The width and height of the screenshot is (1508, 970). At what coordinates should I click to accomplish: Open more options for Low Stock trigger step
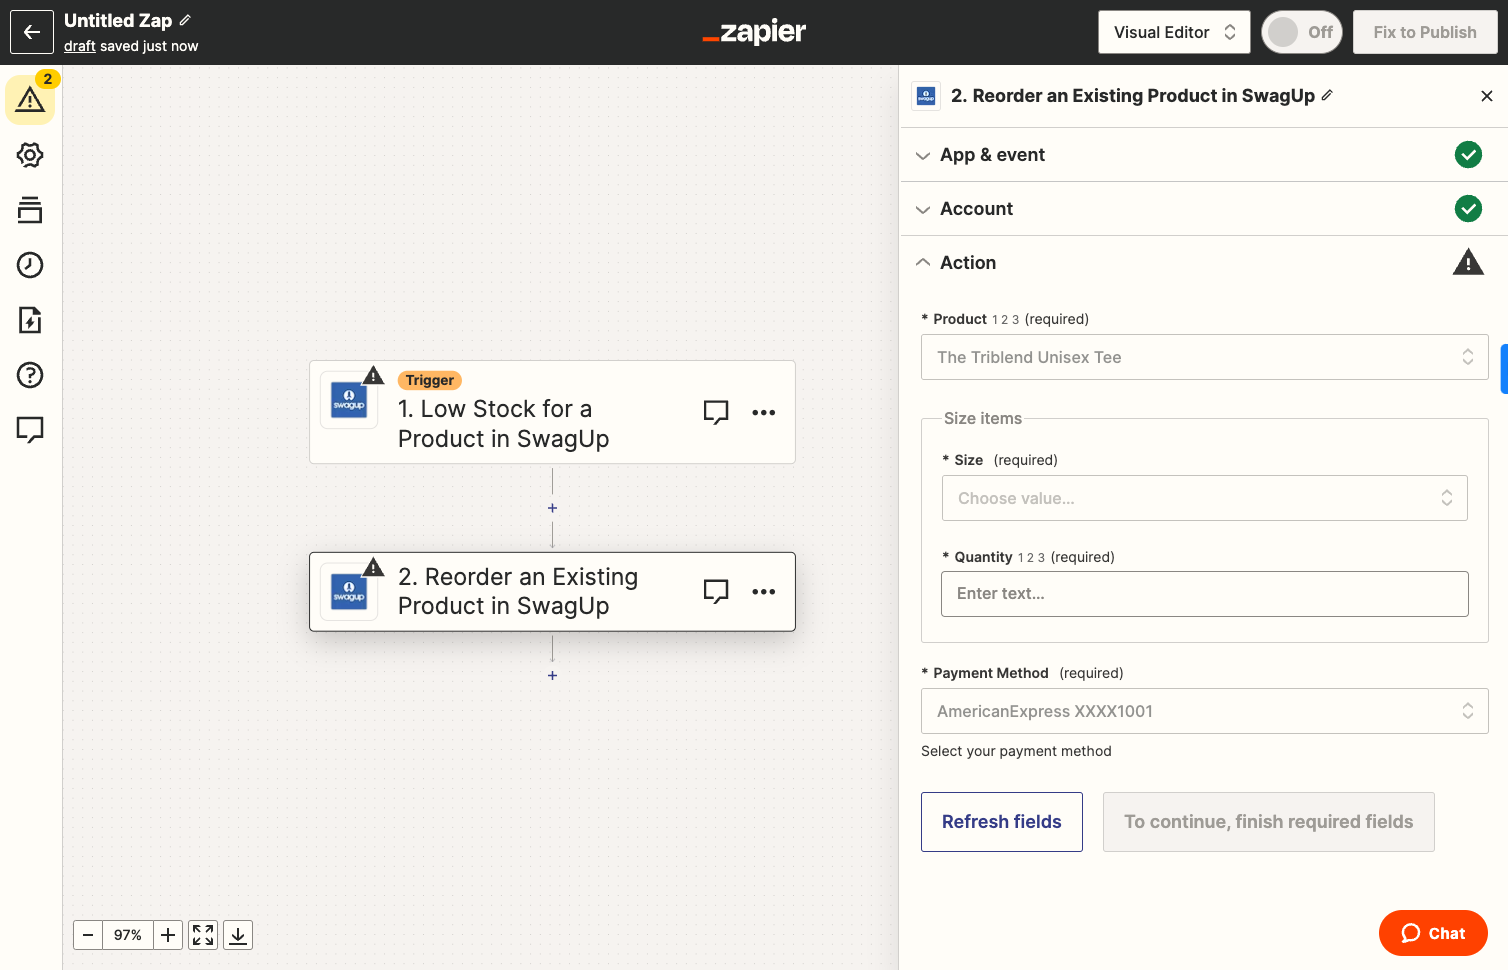[x=764, y=412]
